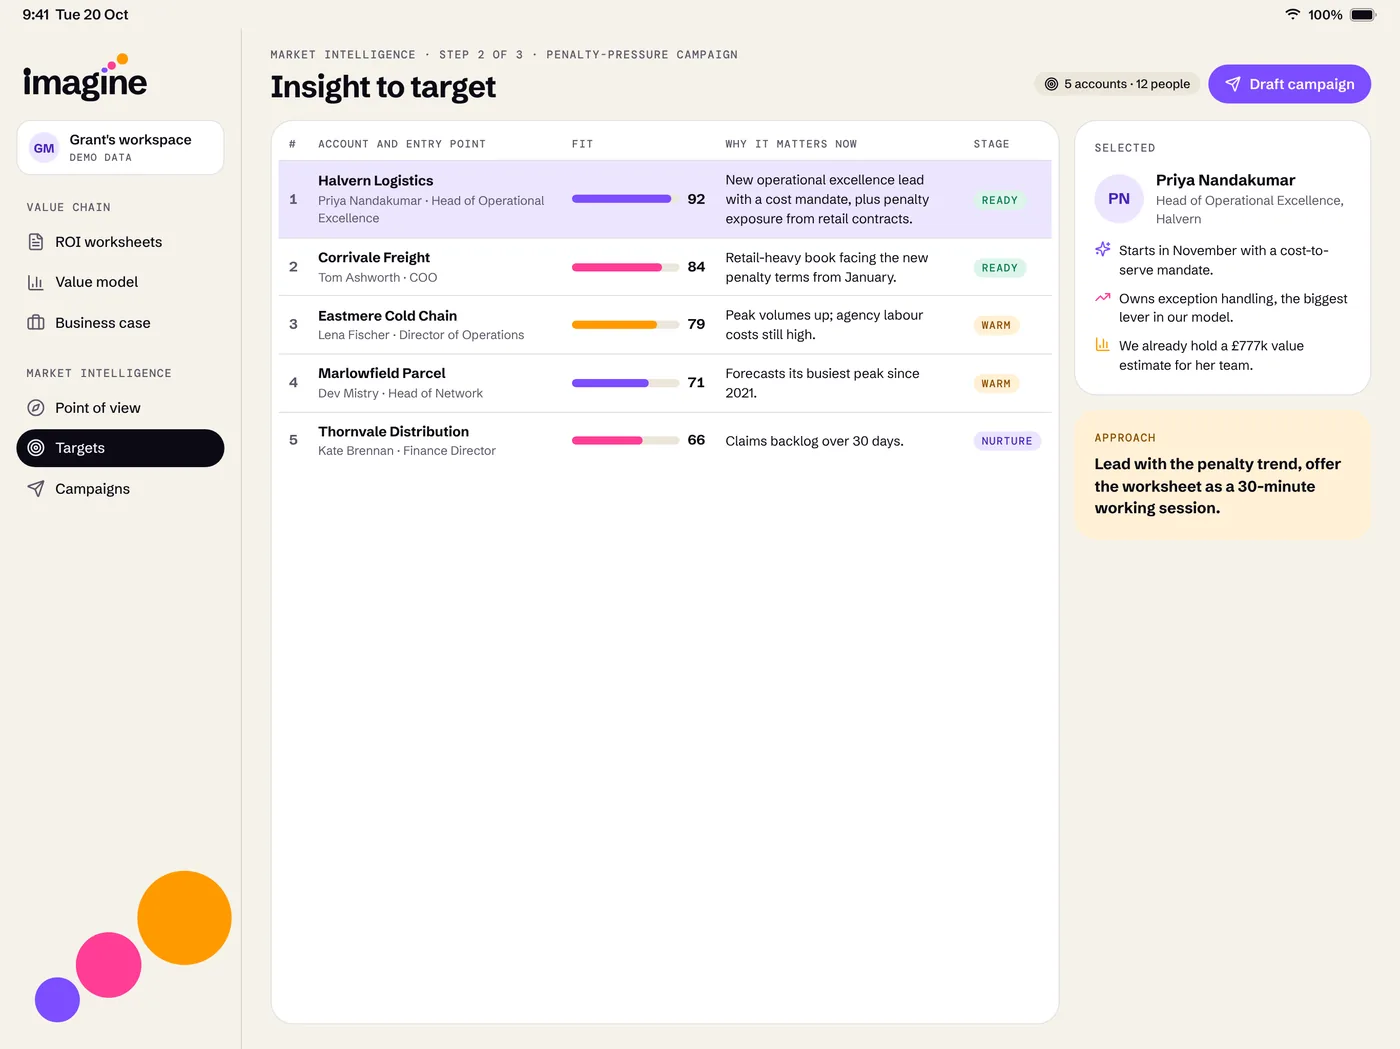Click the FIT column header
The height and width of the screenshot is (1049, 1400).
point(583,144)
